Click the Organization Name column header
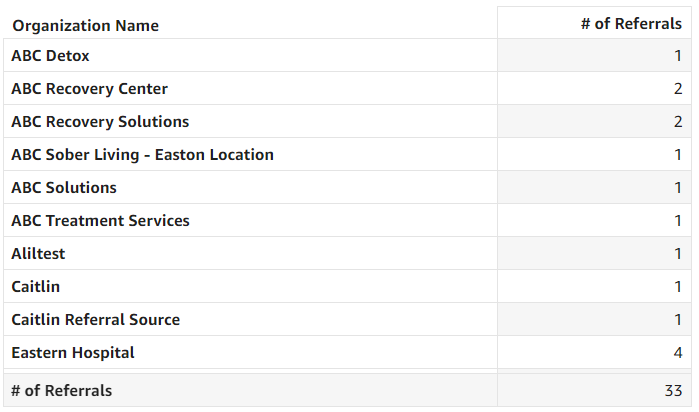 [85, 25]
